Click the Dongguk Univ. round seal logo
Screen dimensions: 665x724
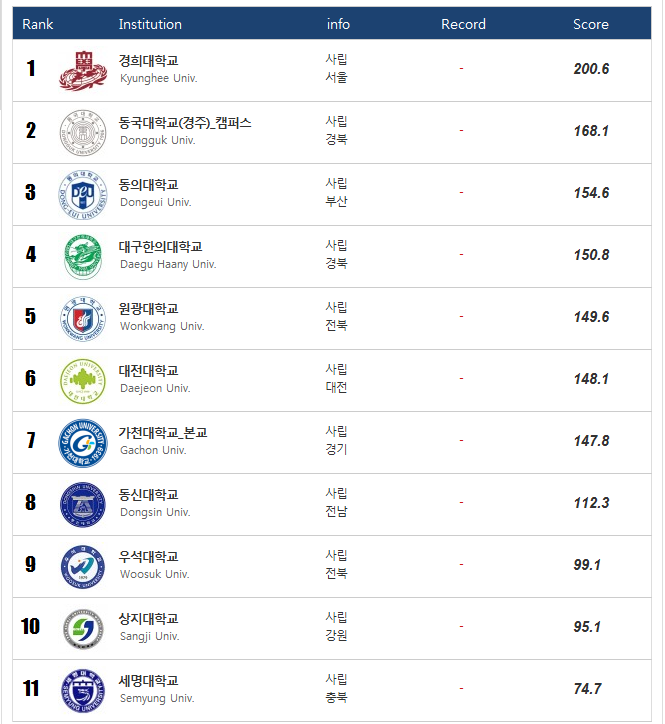point(82,131)
